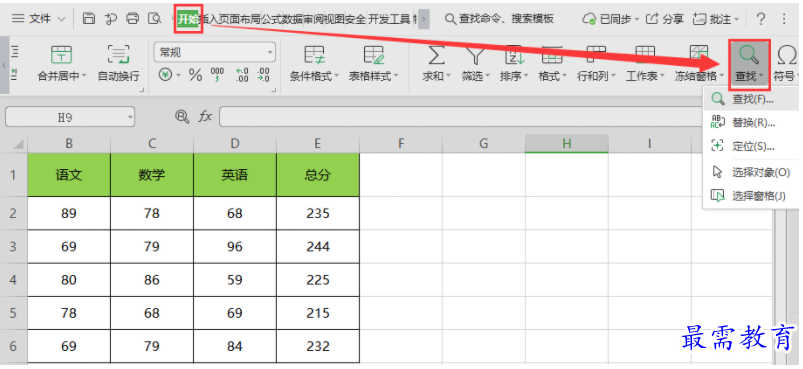803x369 pixels.
Task: Select the cell containing 244
Action: (318, 247)
